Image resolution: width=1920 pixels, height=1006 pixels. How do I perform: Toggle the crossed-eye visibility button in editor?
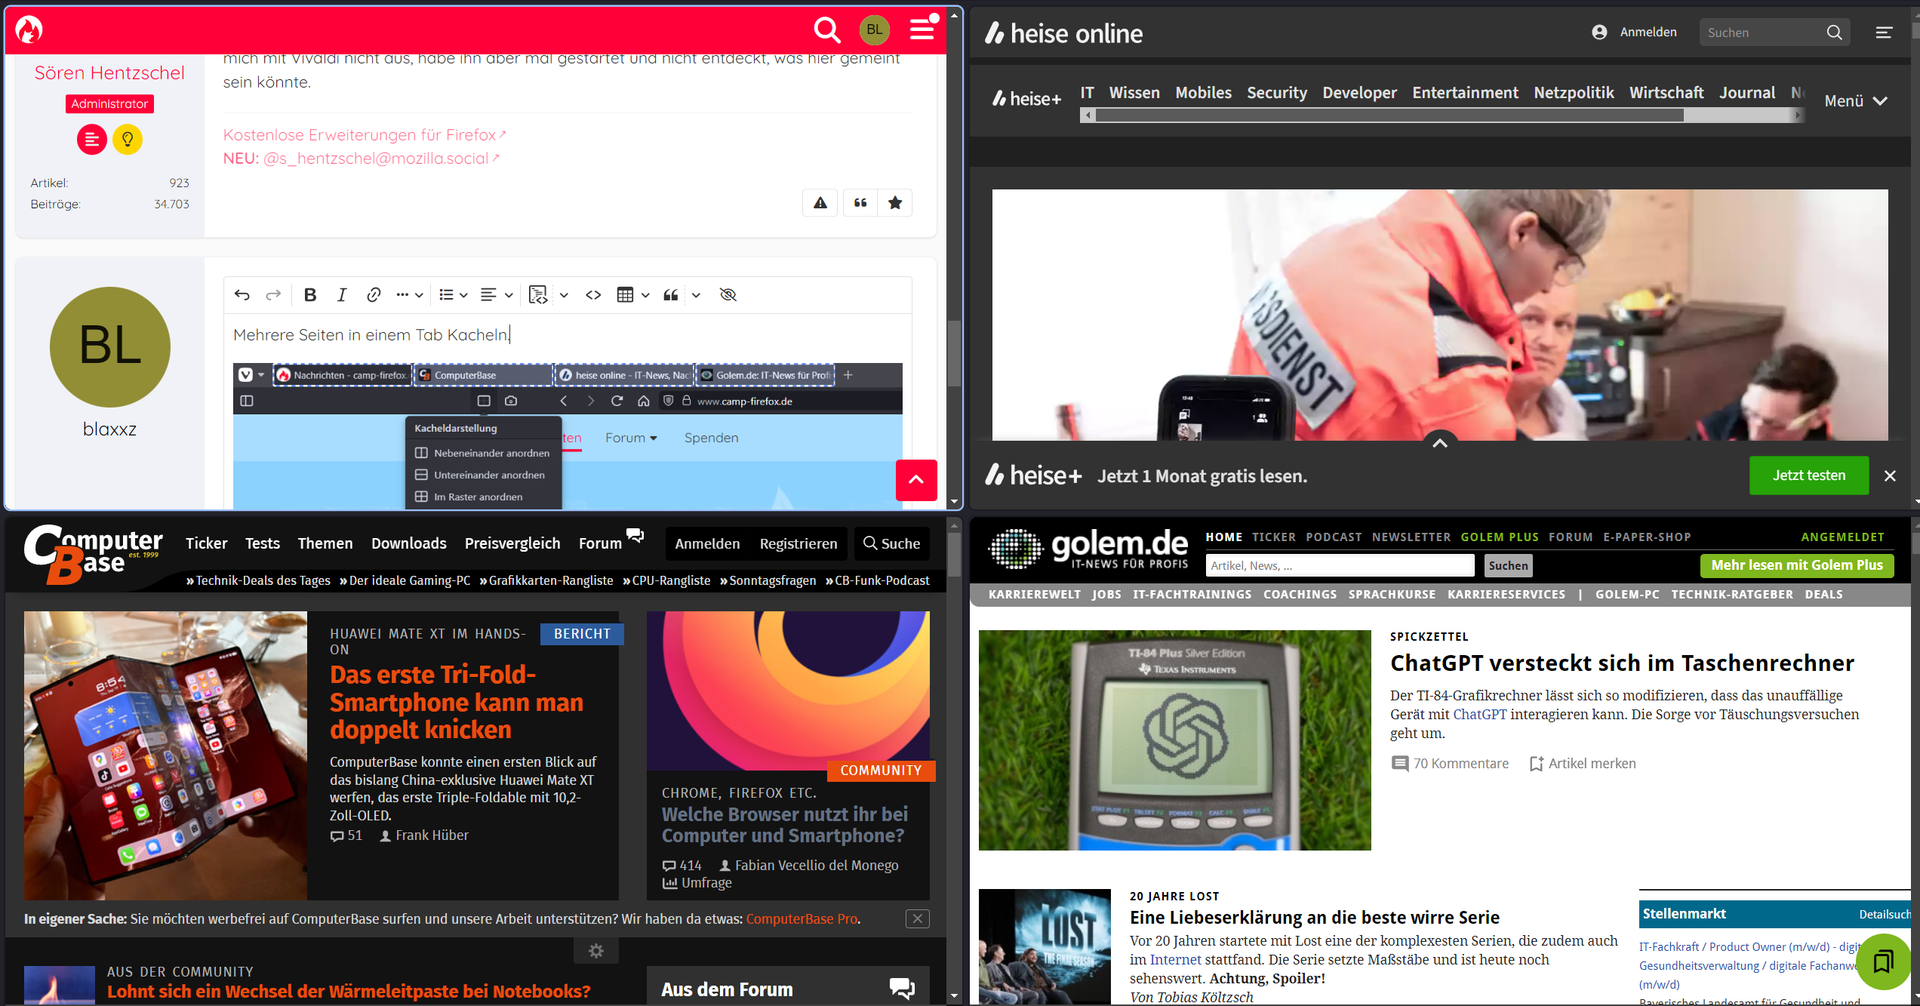[728, 295]
